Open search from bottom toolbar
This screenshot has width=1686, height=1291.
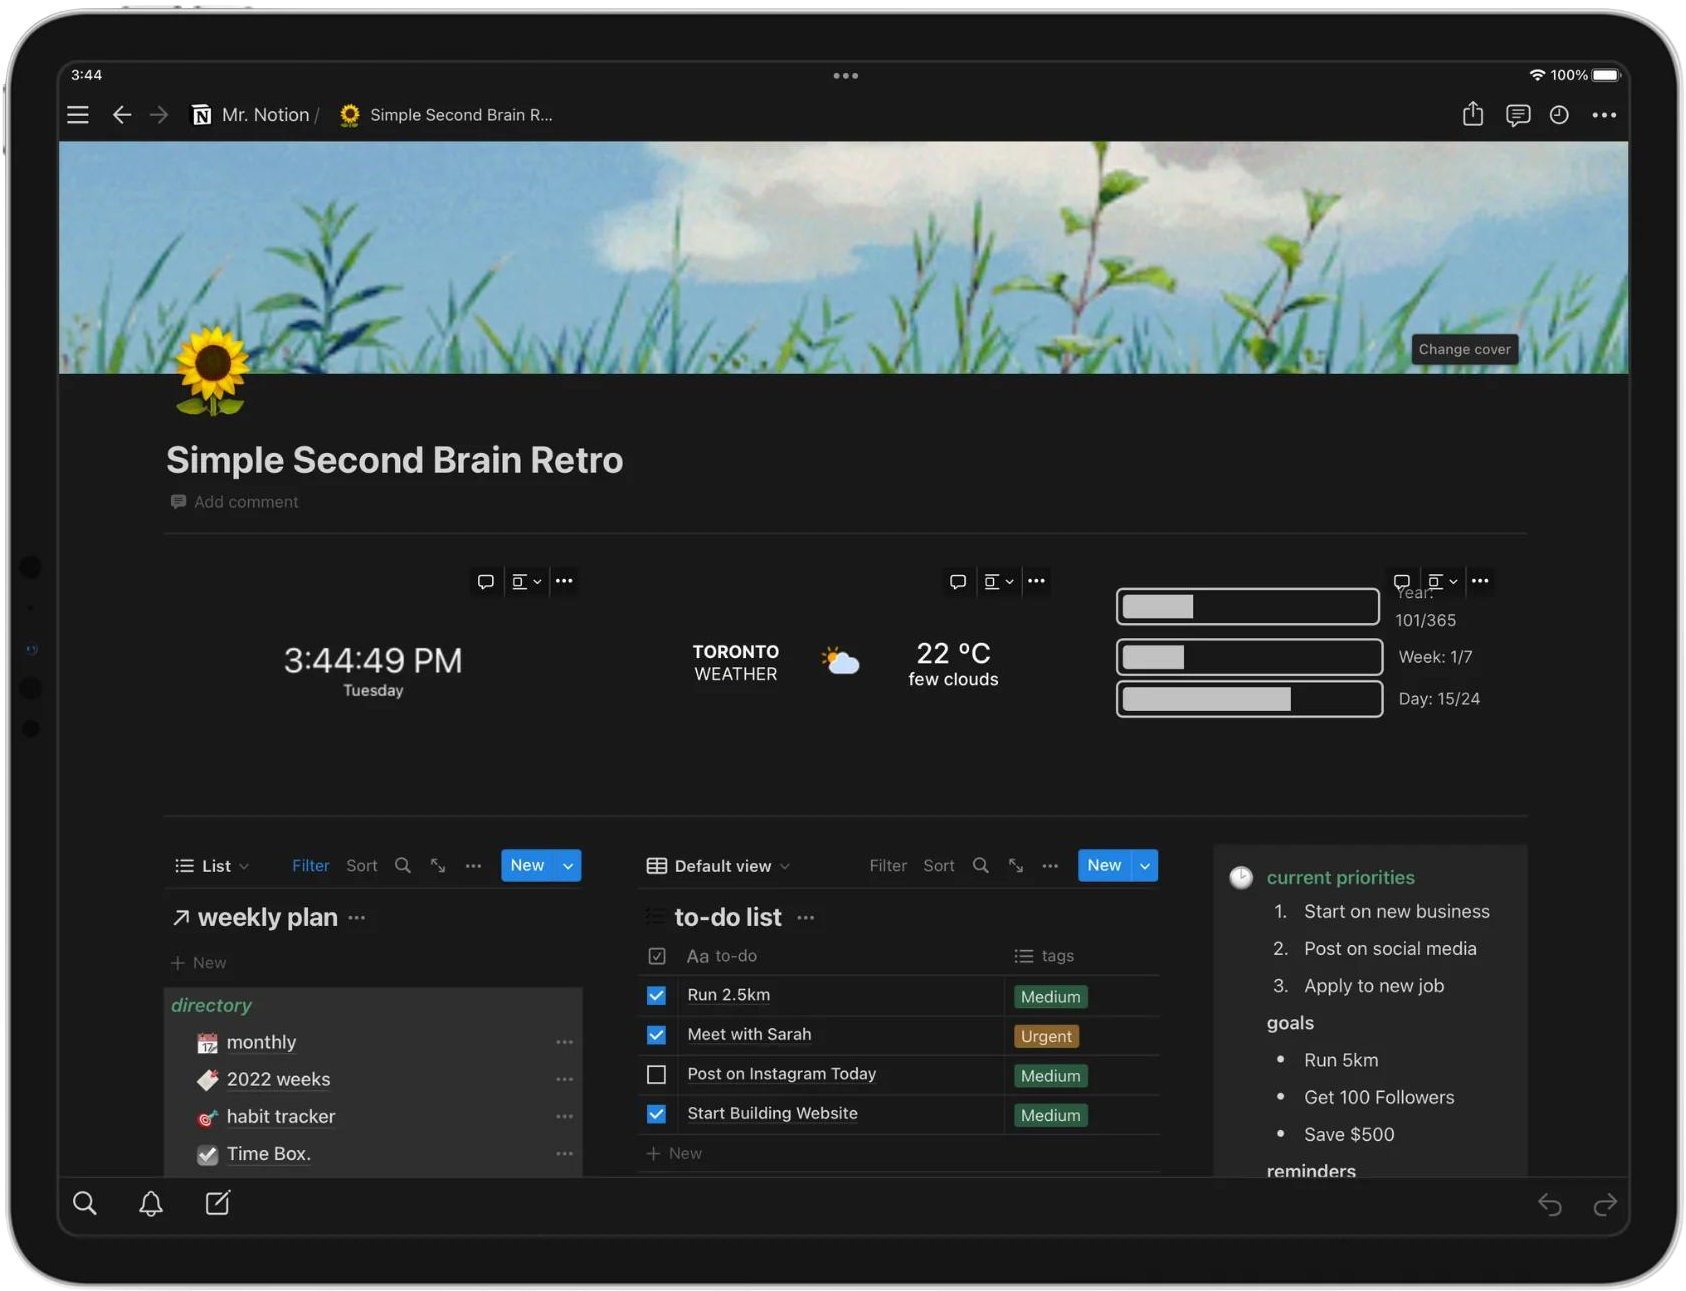tap(85, 1203)
